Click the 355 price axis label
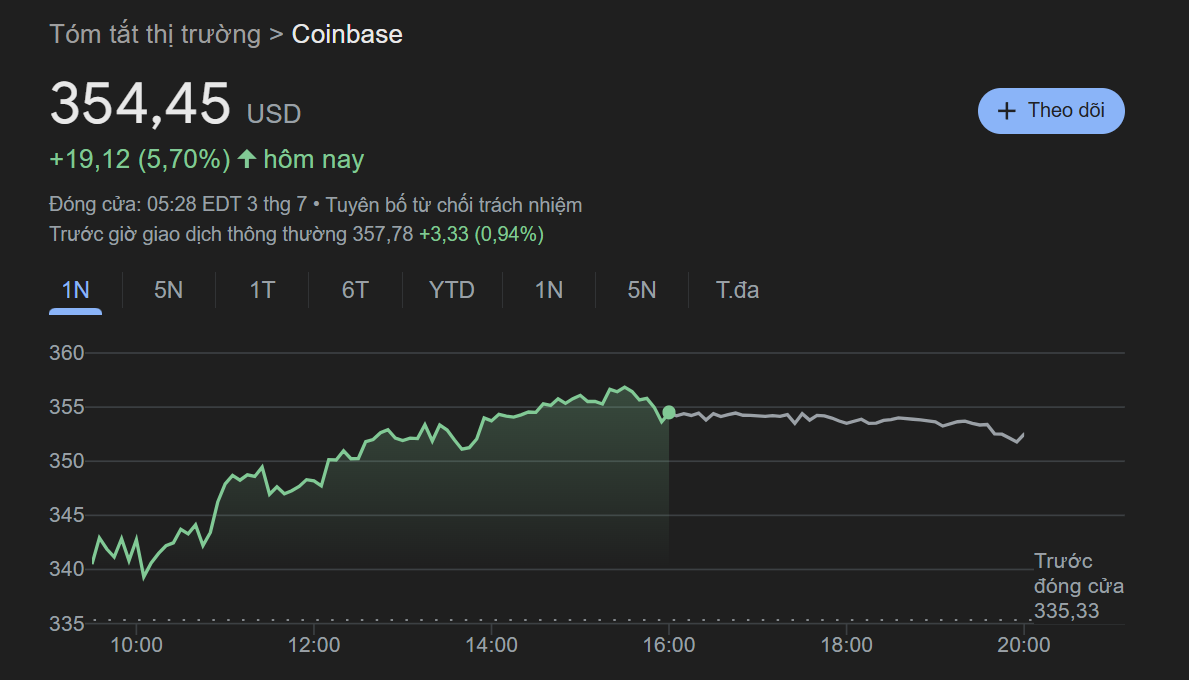The width and height of the screenshot is (1189, 680). coord(67,407)
